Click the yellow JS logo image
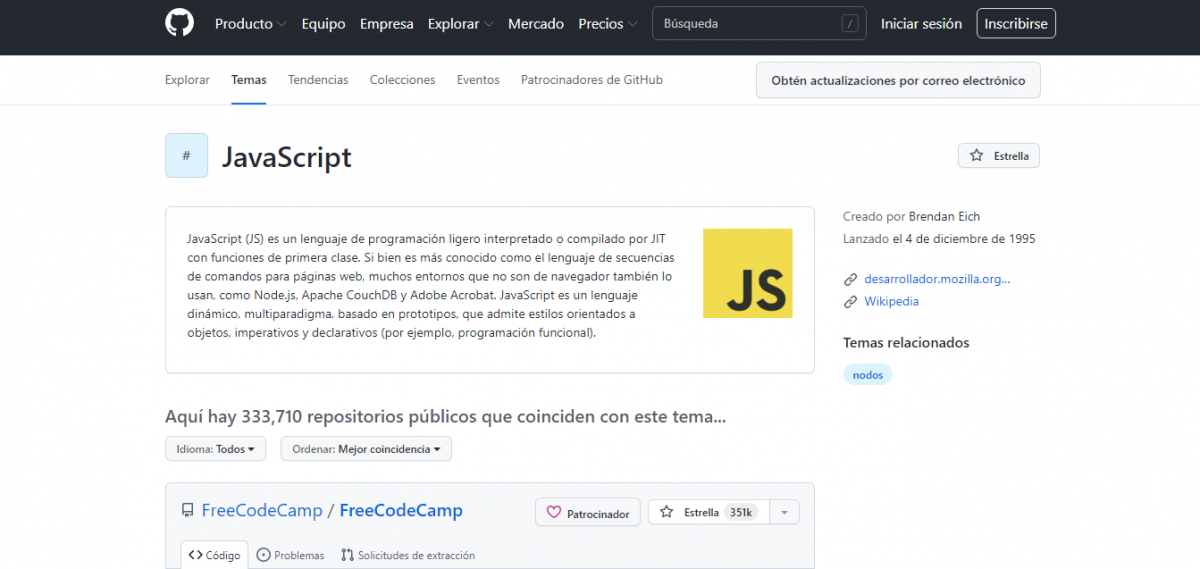 point(747,273)
